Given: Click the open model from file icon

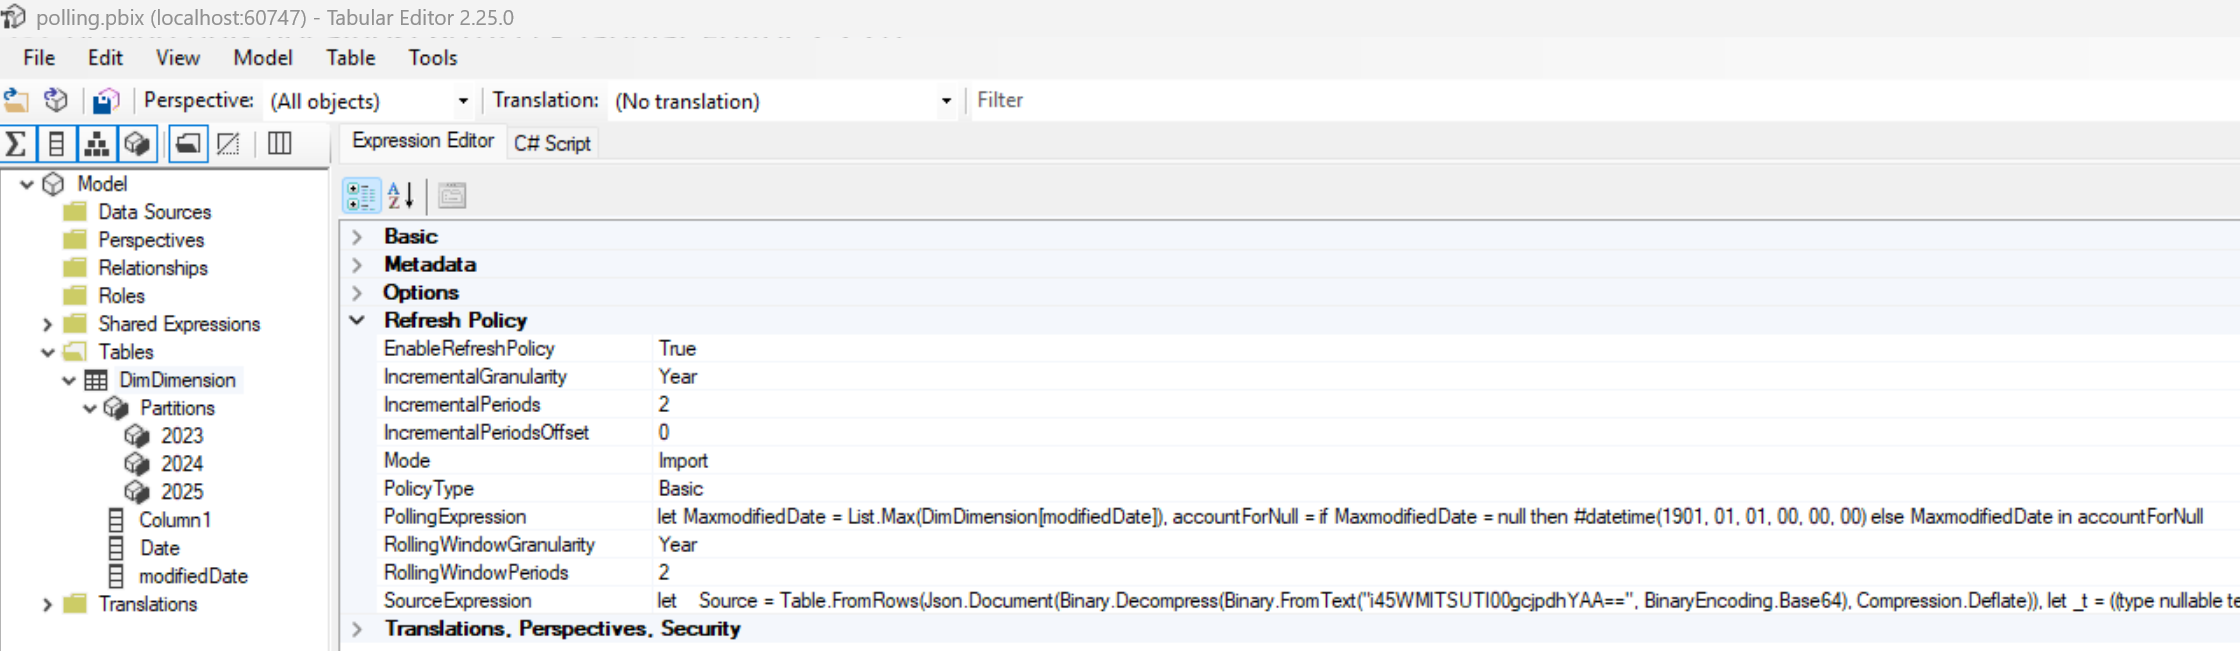Looking at the screenshot, I should [x=16, y=100].
